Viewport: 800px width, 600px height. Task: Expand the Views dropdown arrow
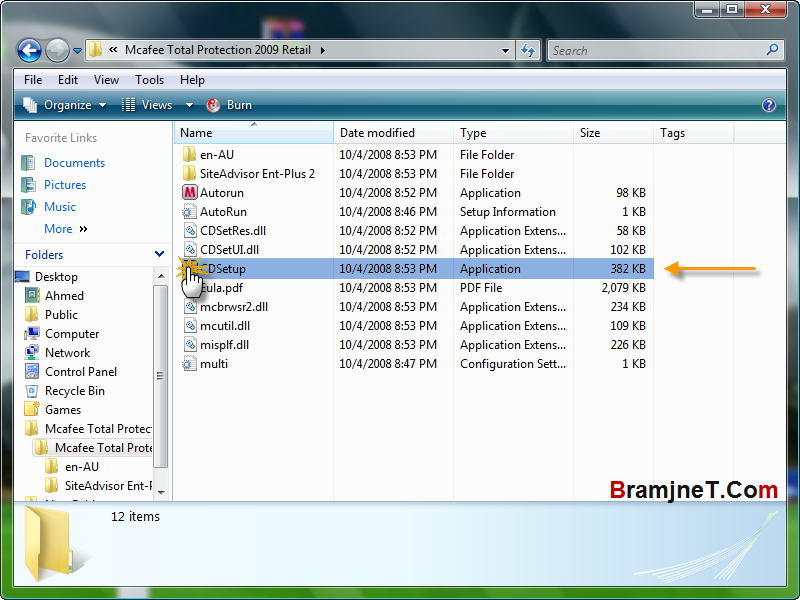(189, 105)
